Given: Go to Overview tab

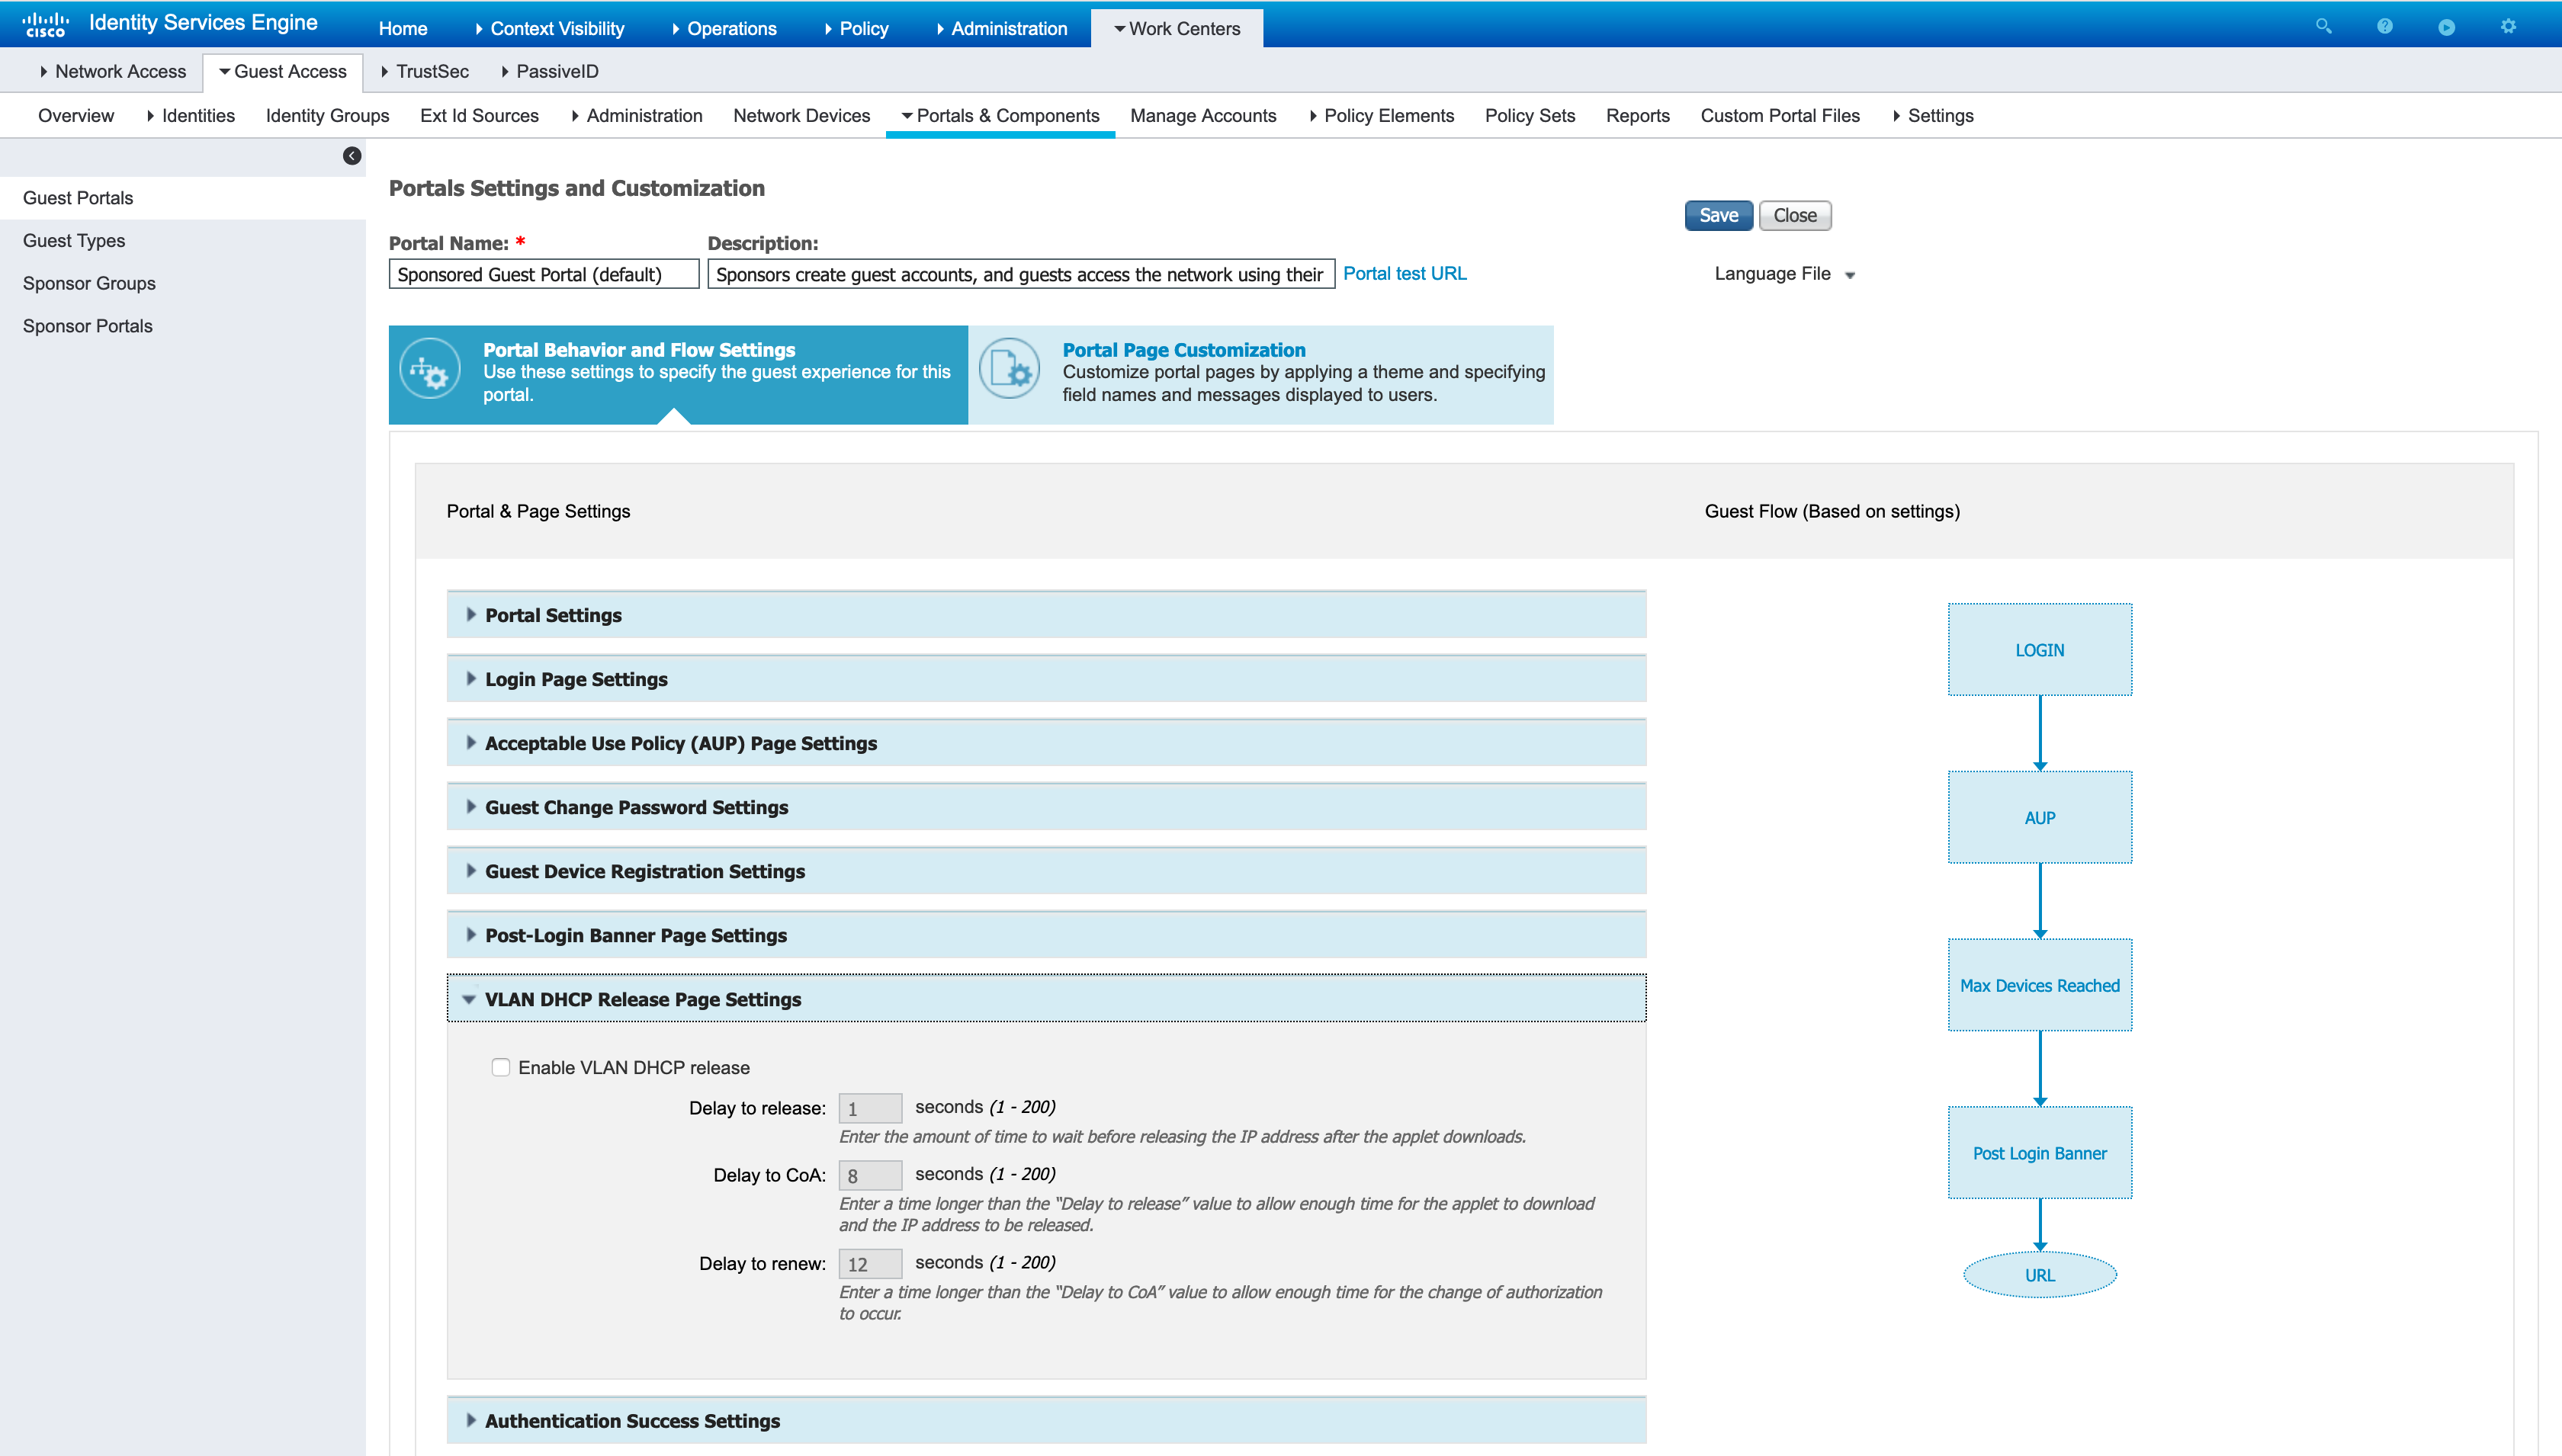Looking at the screenshot, I should coord(76,115).
